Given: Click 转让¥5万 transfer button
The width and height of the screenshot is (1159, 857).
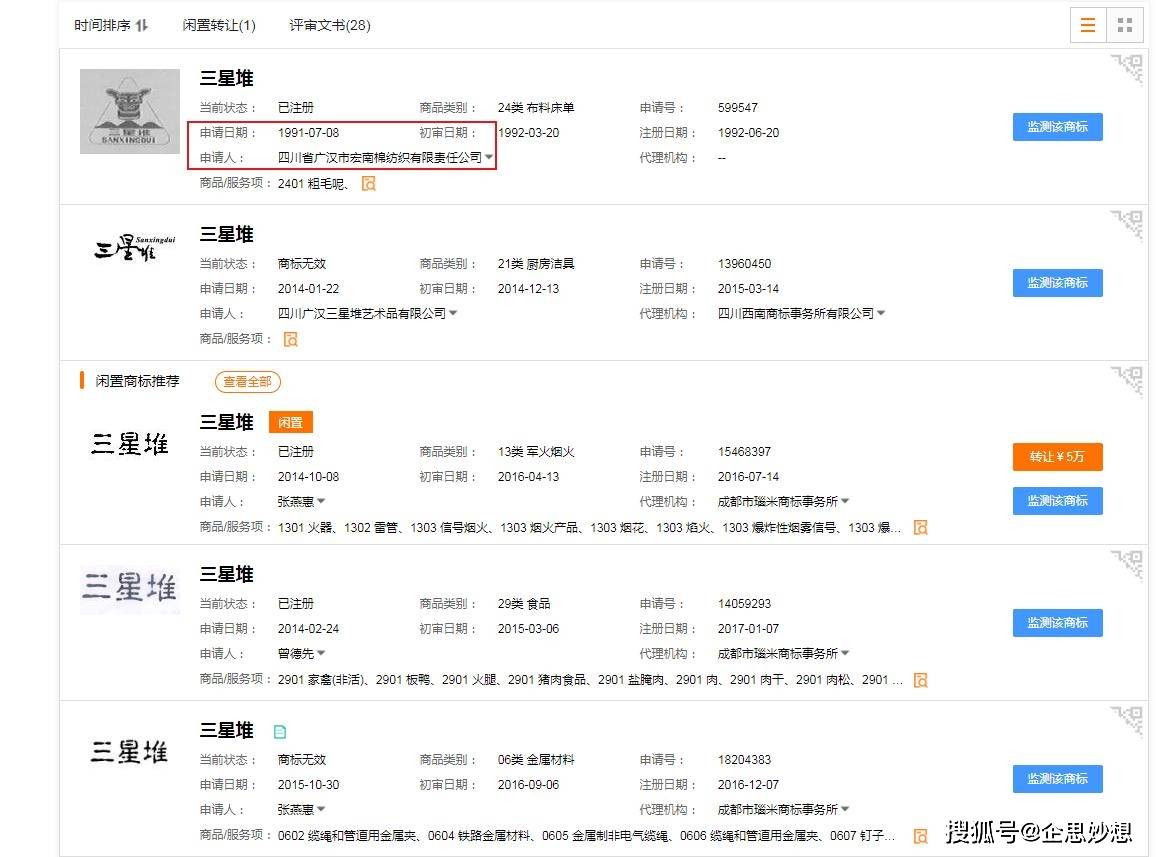Looking at the screenshot, I should click(x=1057, y=457).
